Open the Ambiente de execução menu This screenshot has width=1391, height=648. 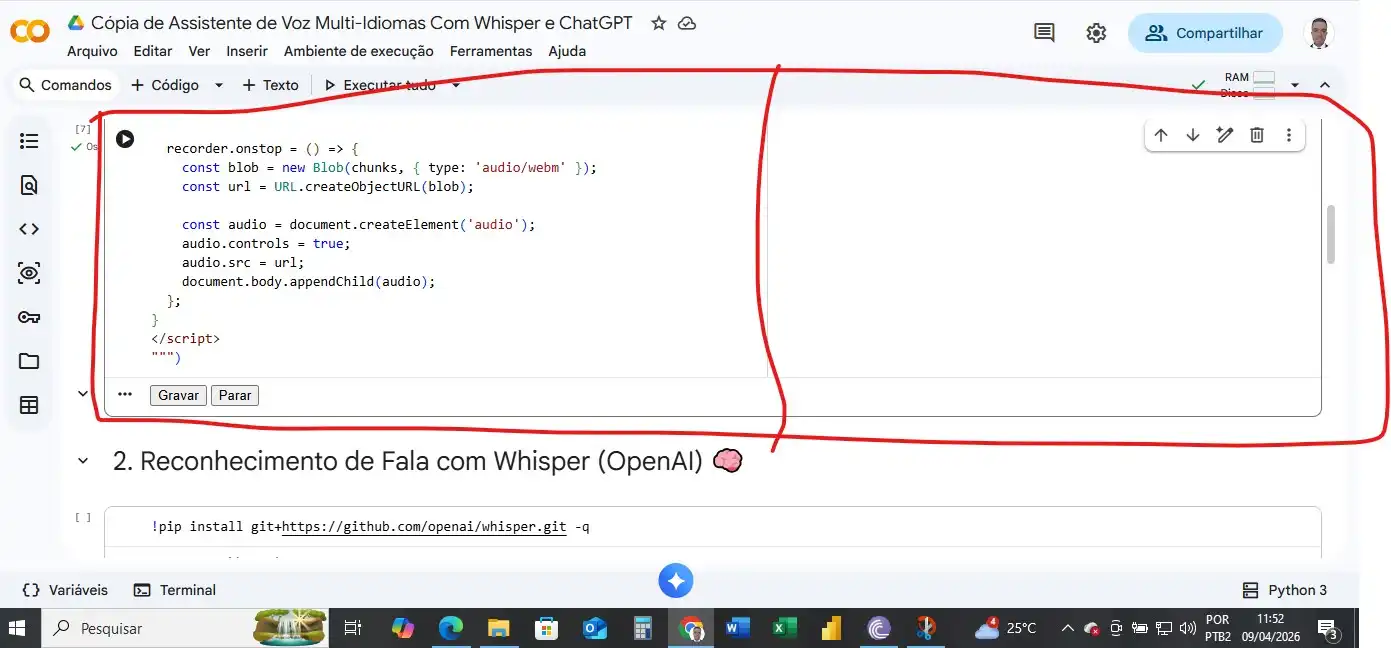358,51
